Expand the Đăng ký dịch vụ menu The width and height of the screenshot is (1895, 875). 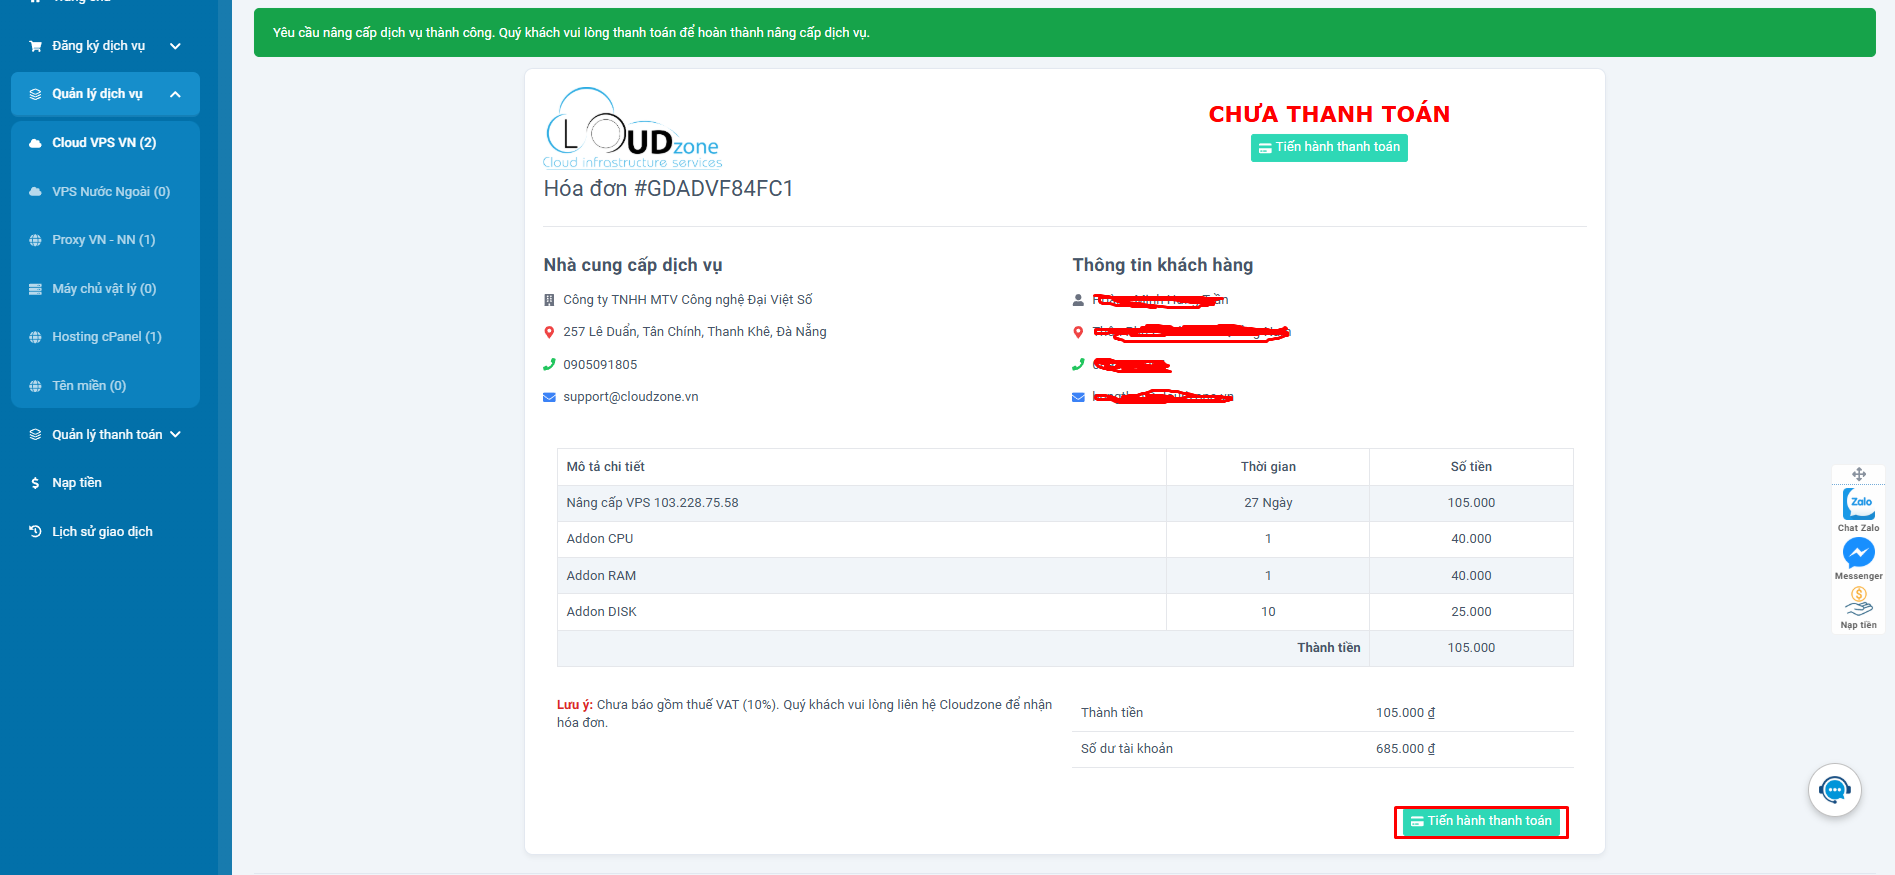coord(105,46)
